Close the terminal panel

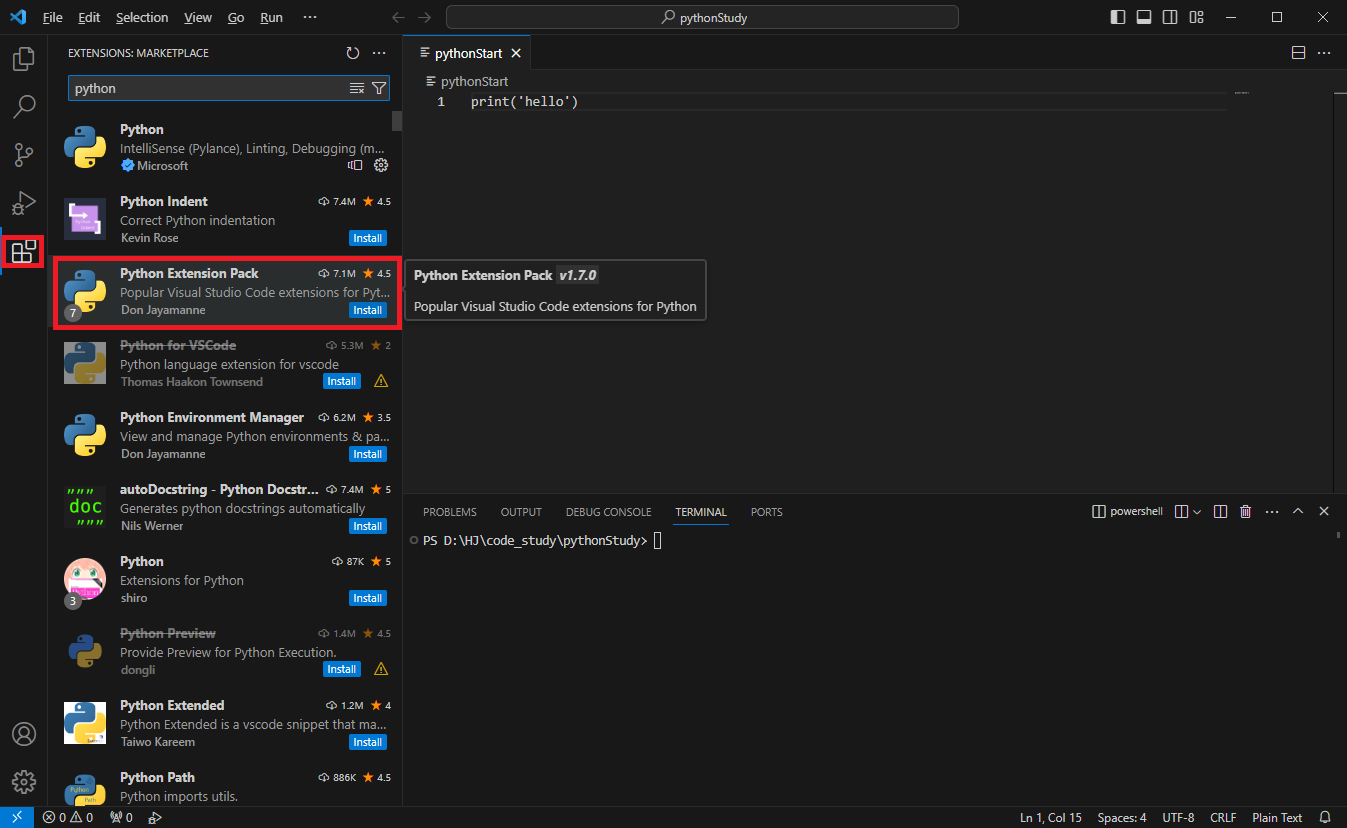pyautogui.click(x=1324, y=512)
